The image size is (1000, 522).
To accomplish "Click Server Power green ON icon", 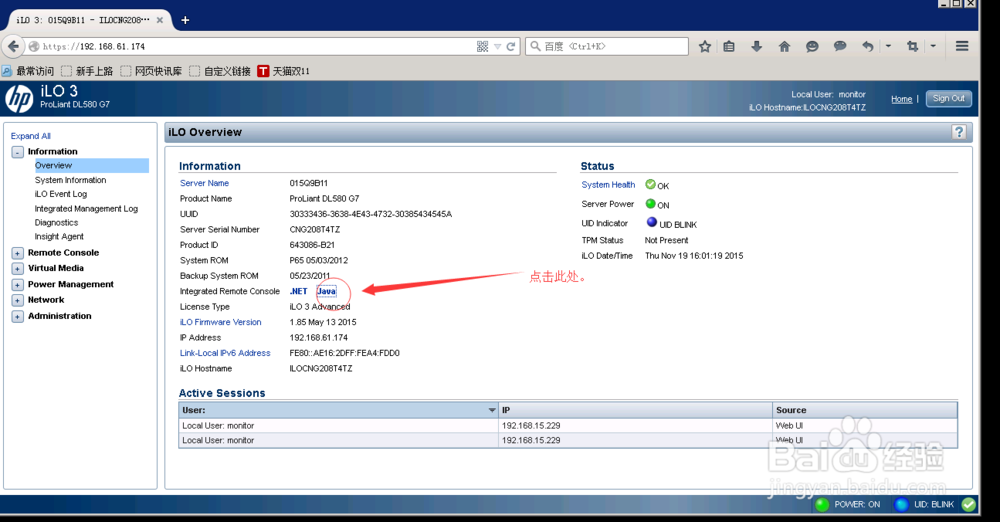I will pos(651,204).
